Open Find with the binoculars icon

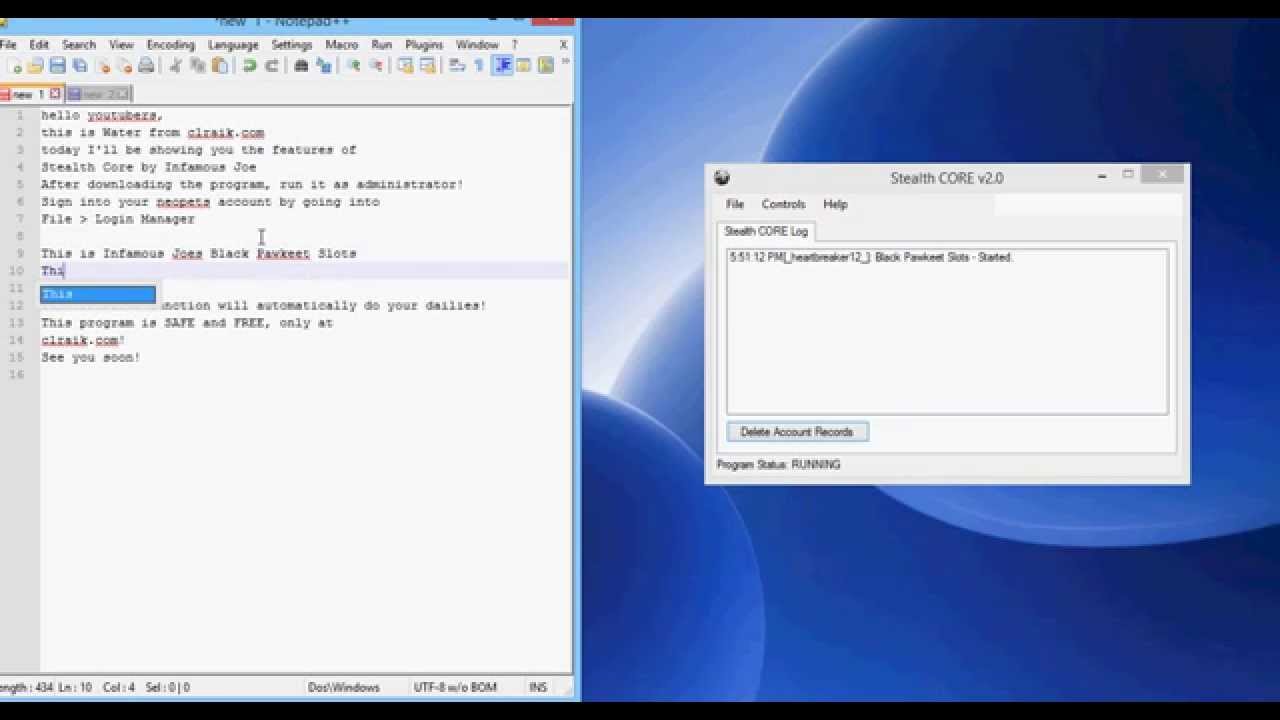(301, 66)
